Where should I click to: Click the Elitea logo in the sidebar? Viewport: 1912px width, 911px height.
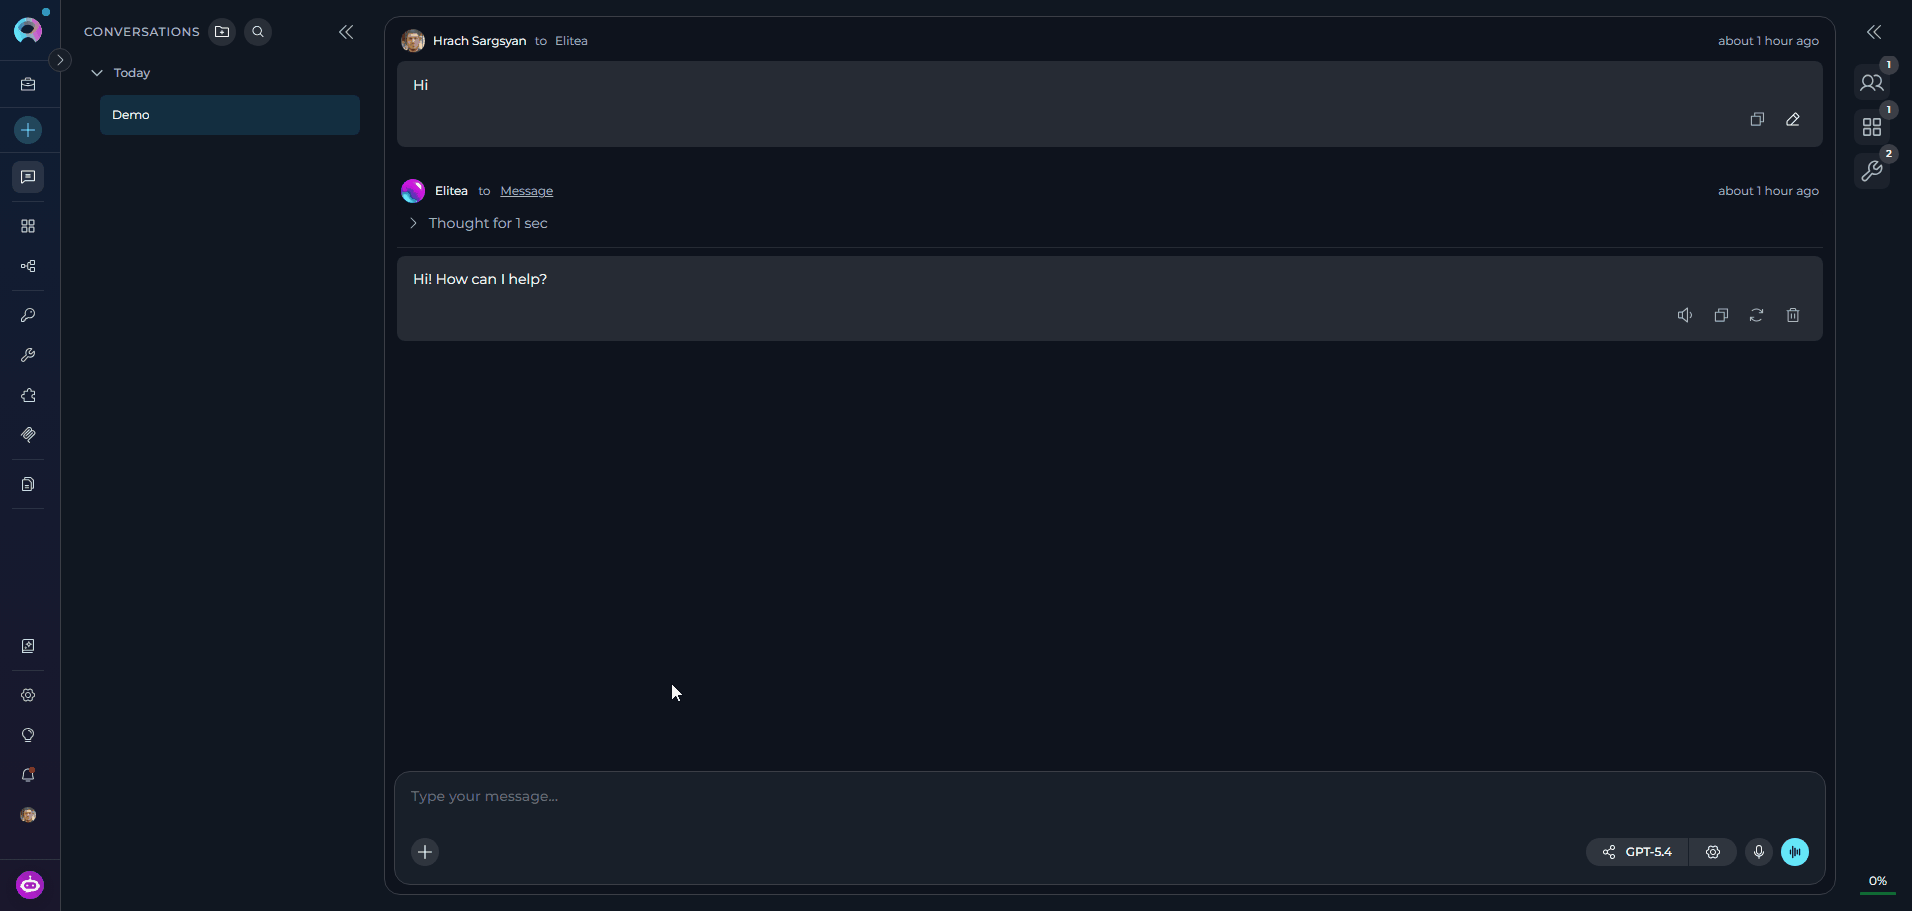(29, 29)
